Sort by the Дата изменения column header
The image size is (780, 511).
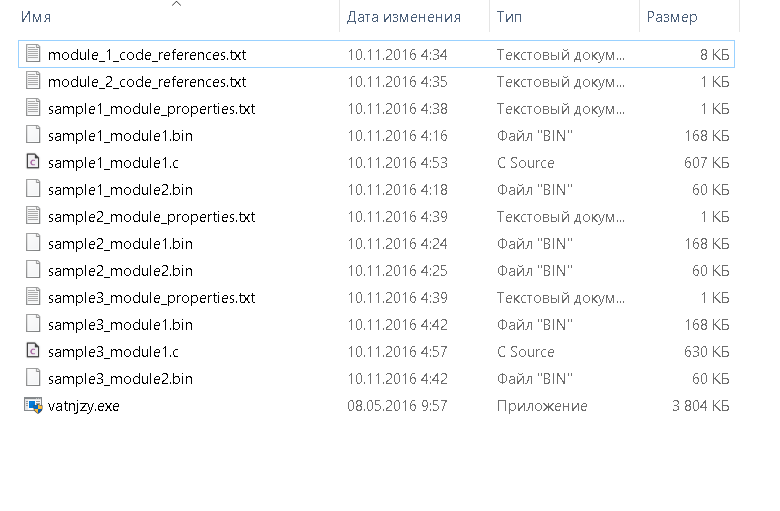[404, 17]
